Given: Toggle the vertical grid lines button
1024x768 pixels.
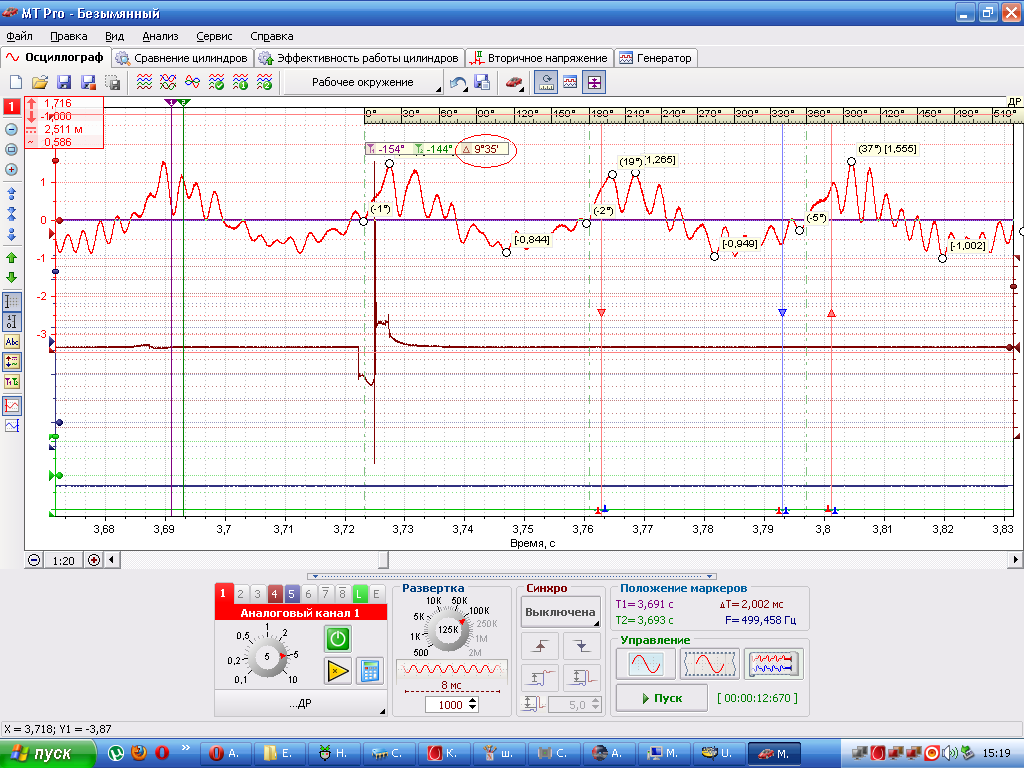Looking at the screenshot, I should [x=12, y=302].
